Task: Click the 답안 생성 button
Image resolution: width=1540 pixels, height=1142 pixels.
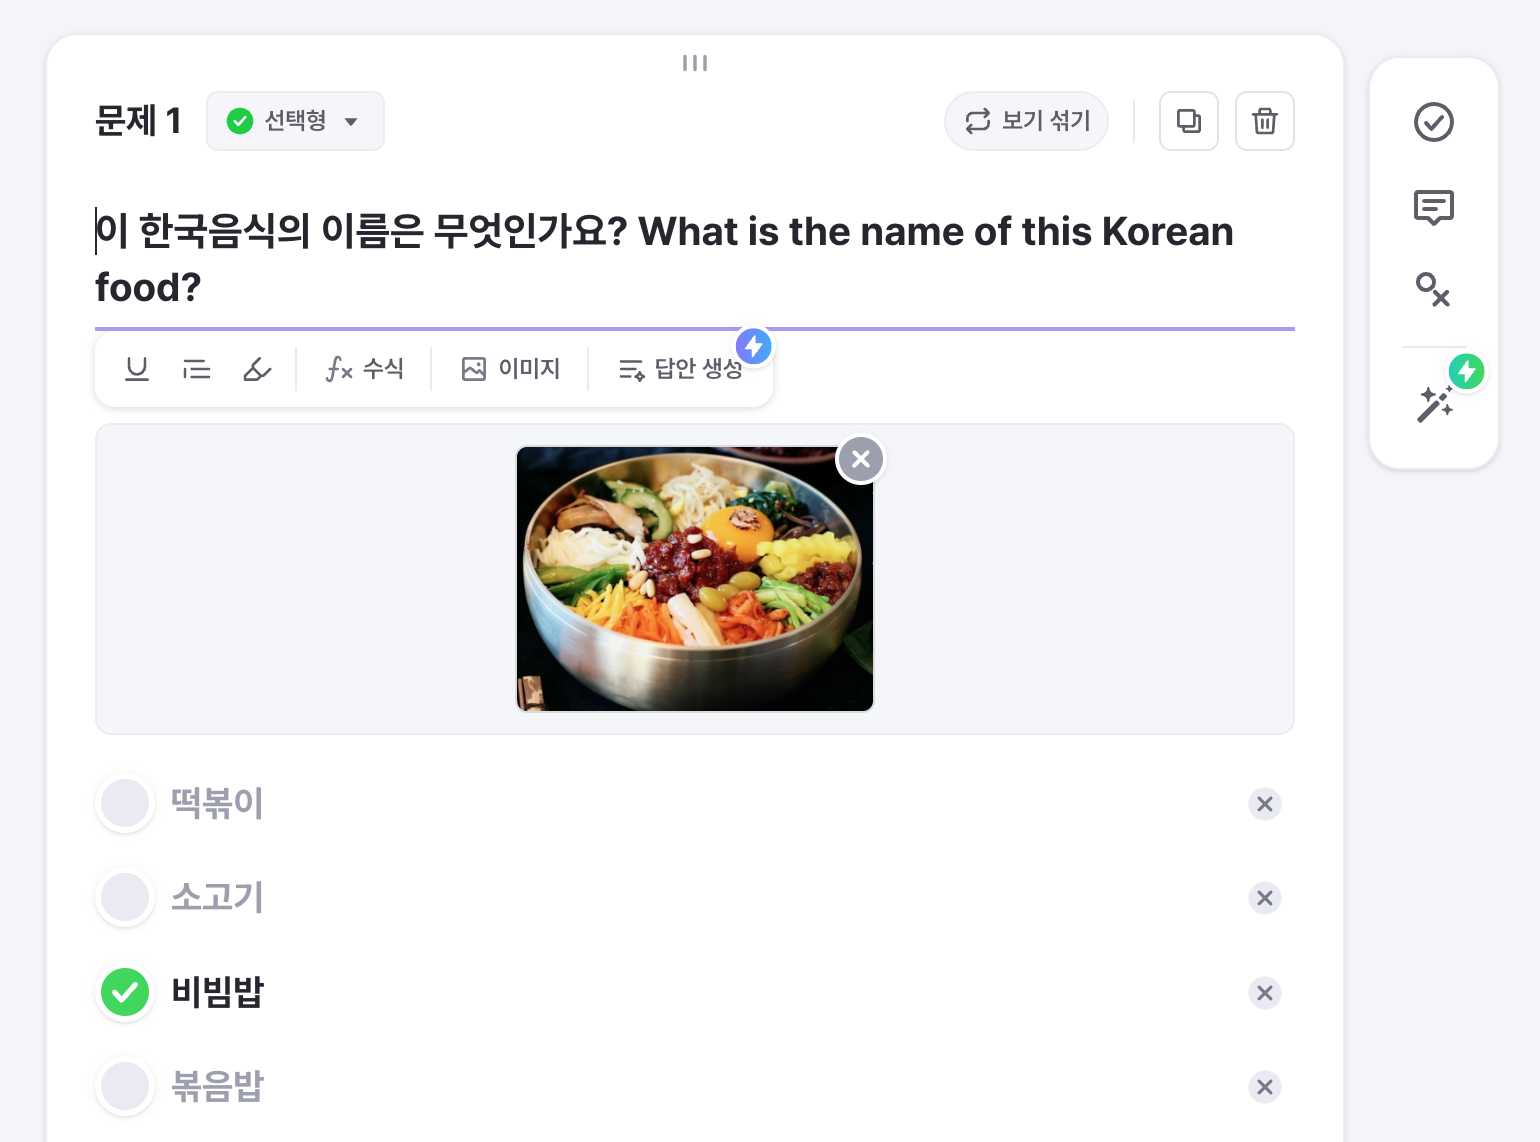Action: click(681, 369)
